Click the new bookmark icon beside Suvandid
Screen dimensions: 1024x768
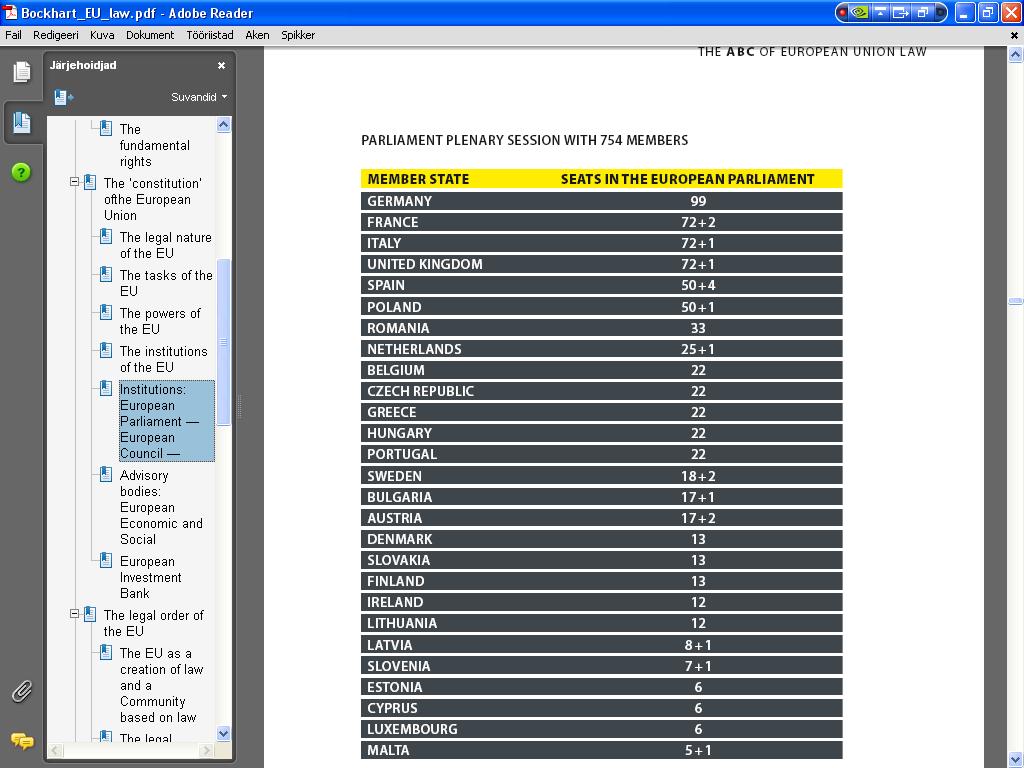click(x=64, y=97)
